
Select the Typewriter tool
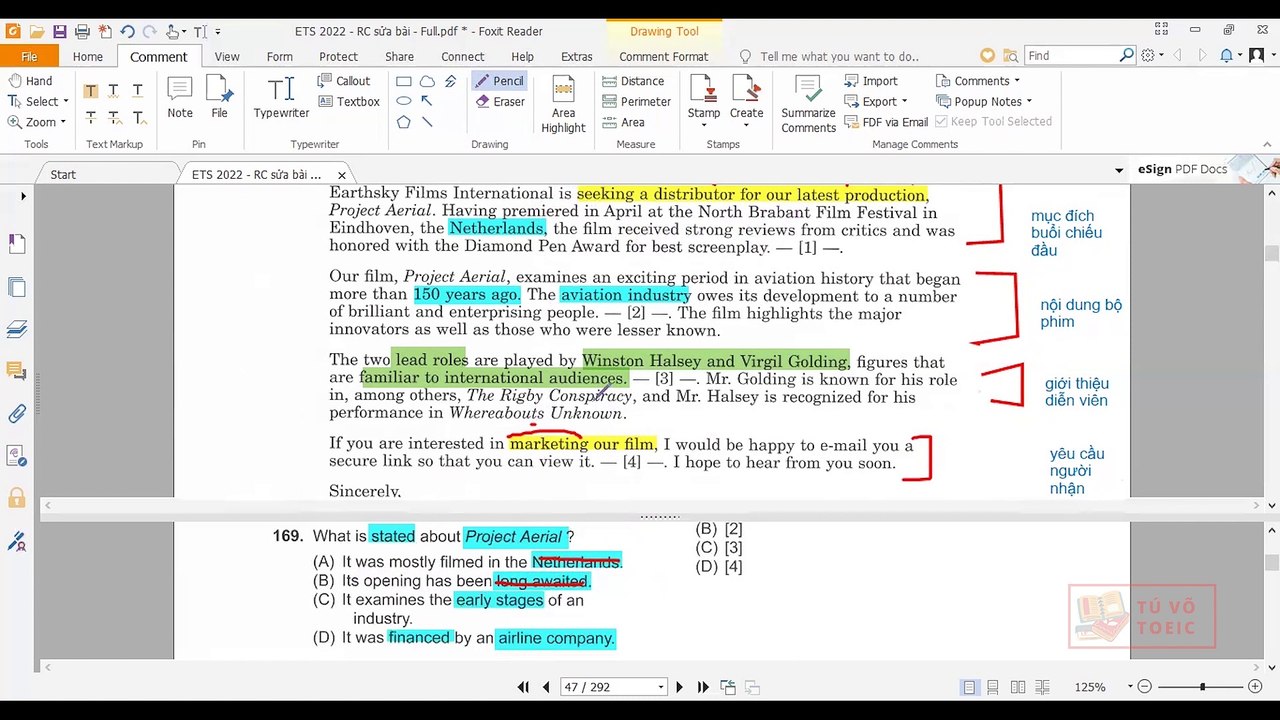[281, 97]
